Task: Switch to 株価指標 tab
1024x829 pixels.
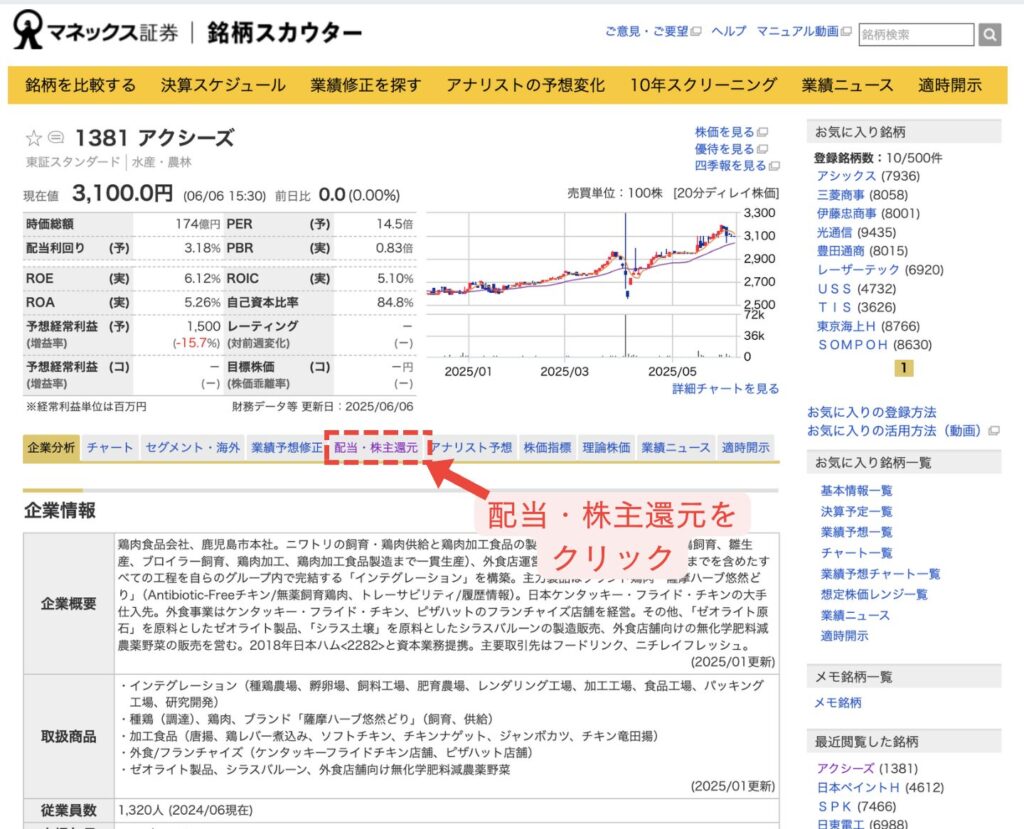Action: 547,447
